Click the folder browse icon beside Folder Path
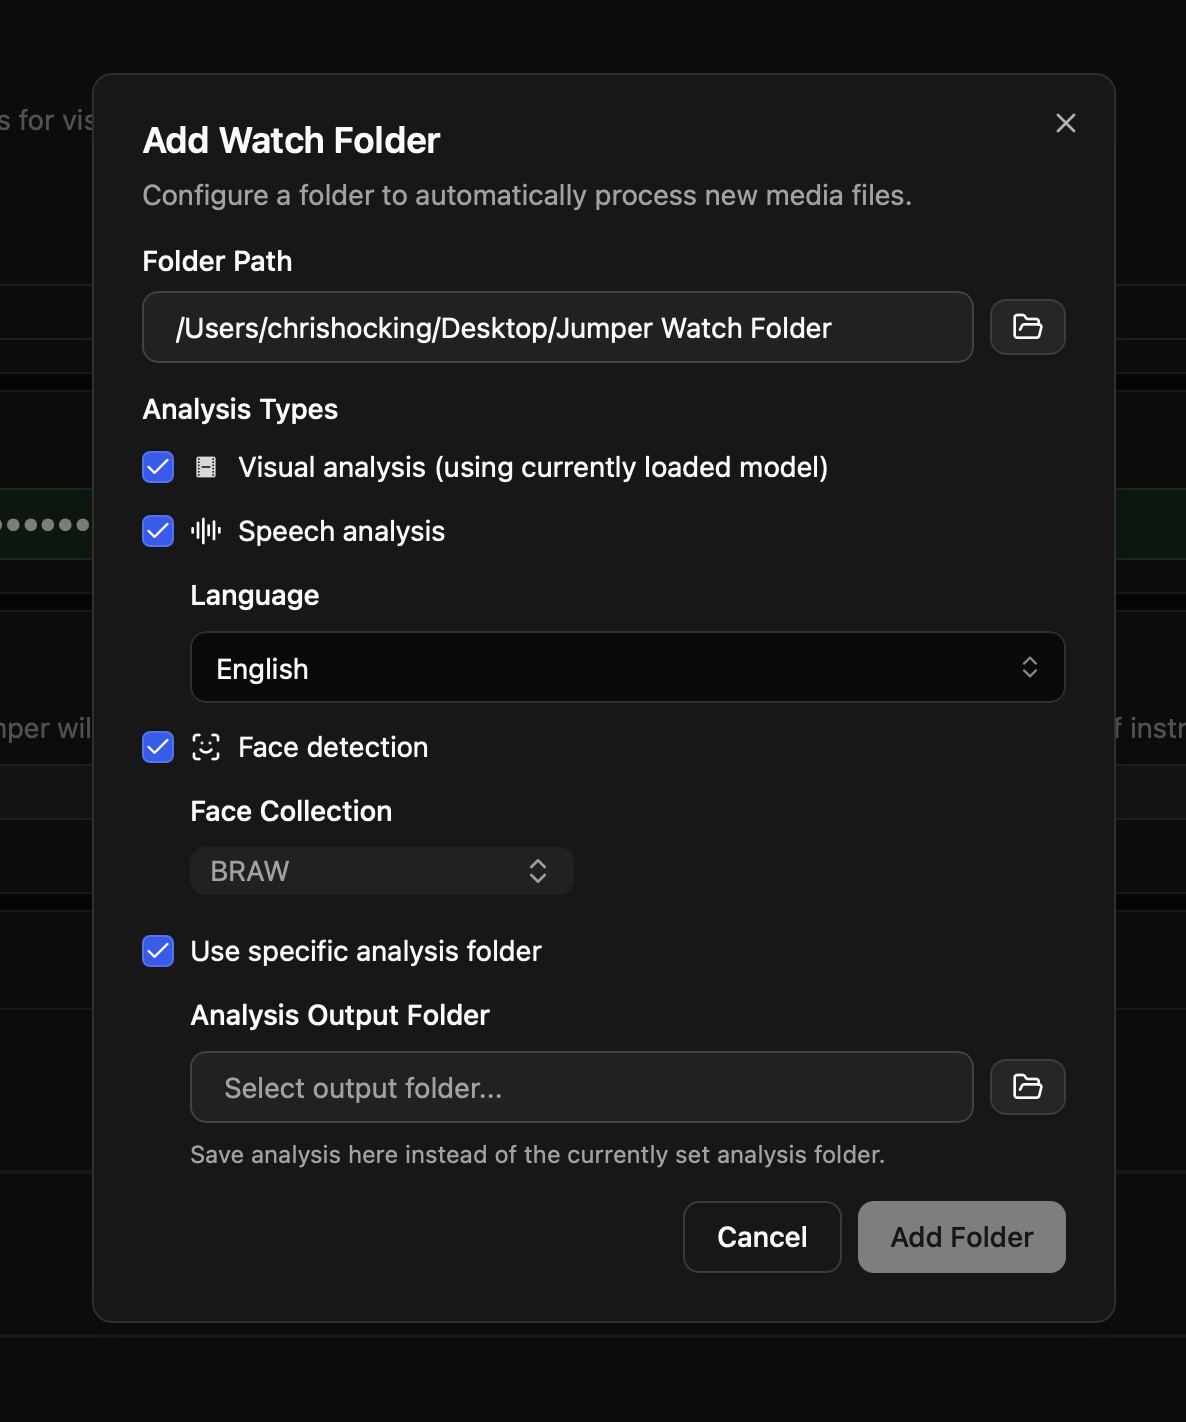 (x=1027, y=327)
